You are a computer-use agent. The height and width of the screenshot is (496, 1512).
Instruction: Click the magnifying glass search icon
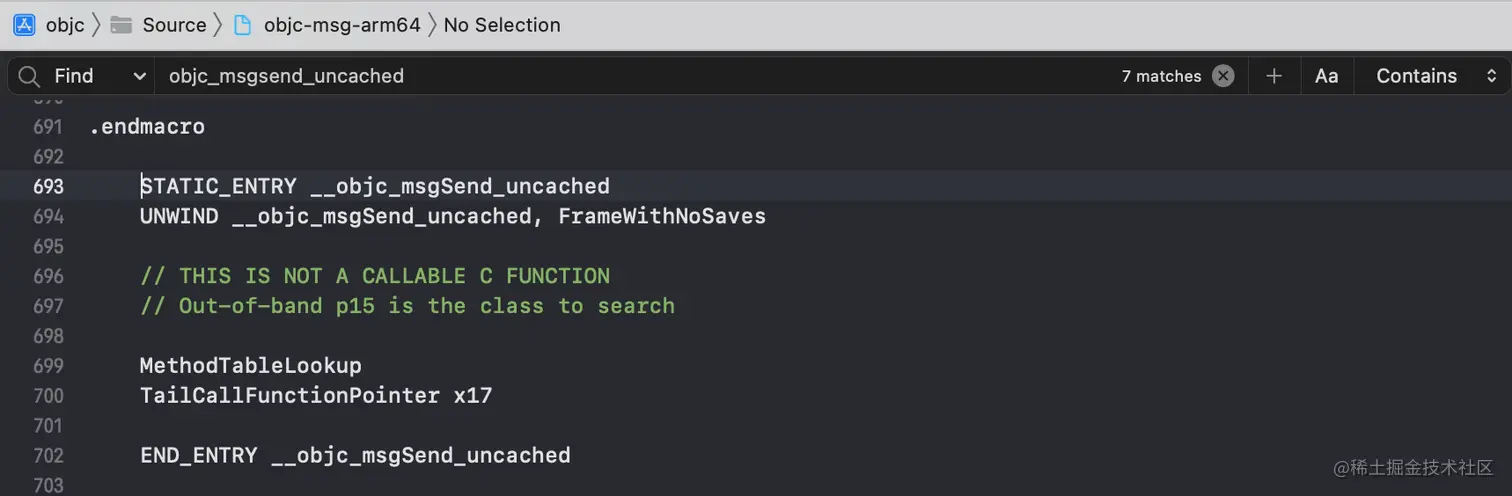[29, 76]
